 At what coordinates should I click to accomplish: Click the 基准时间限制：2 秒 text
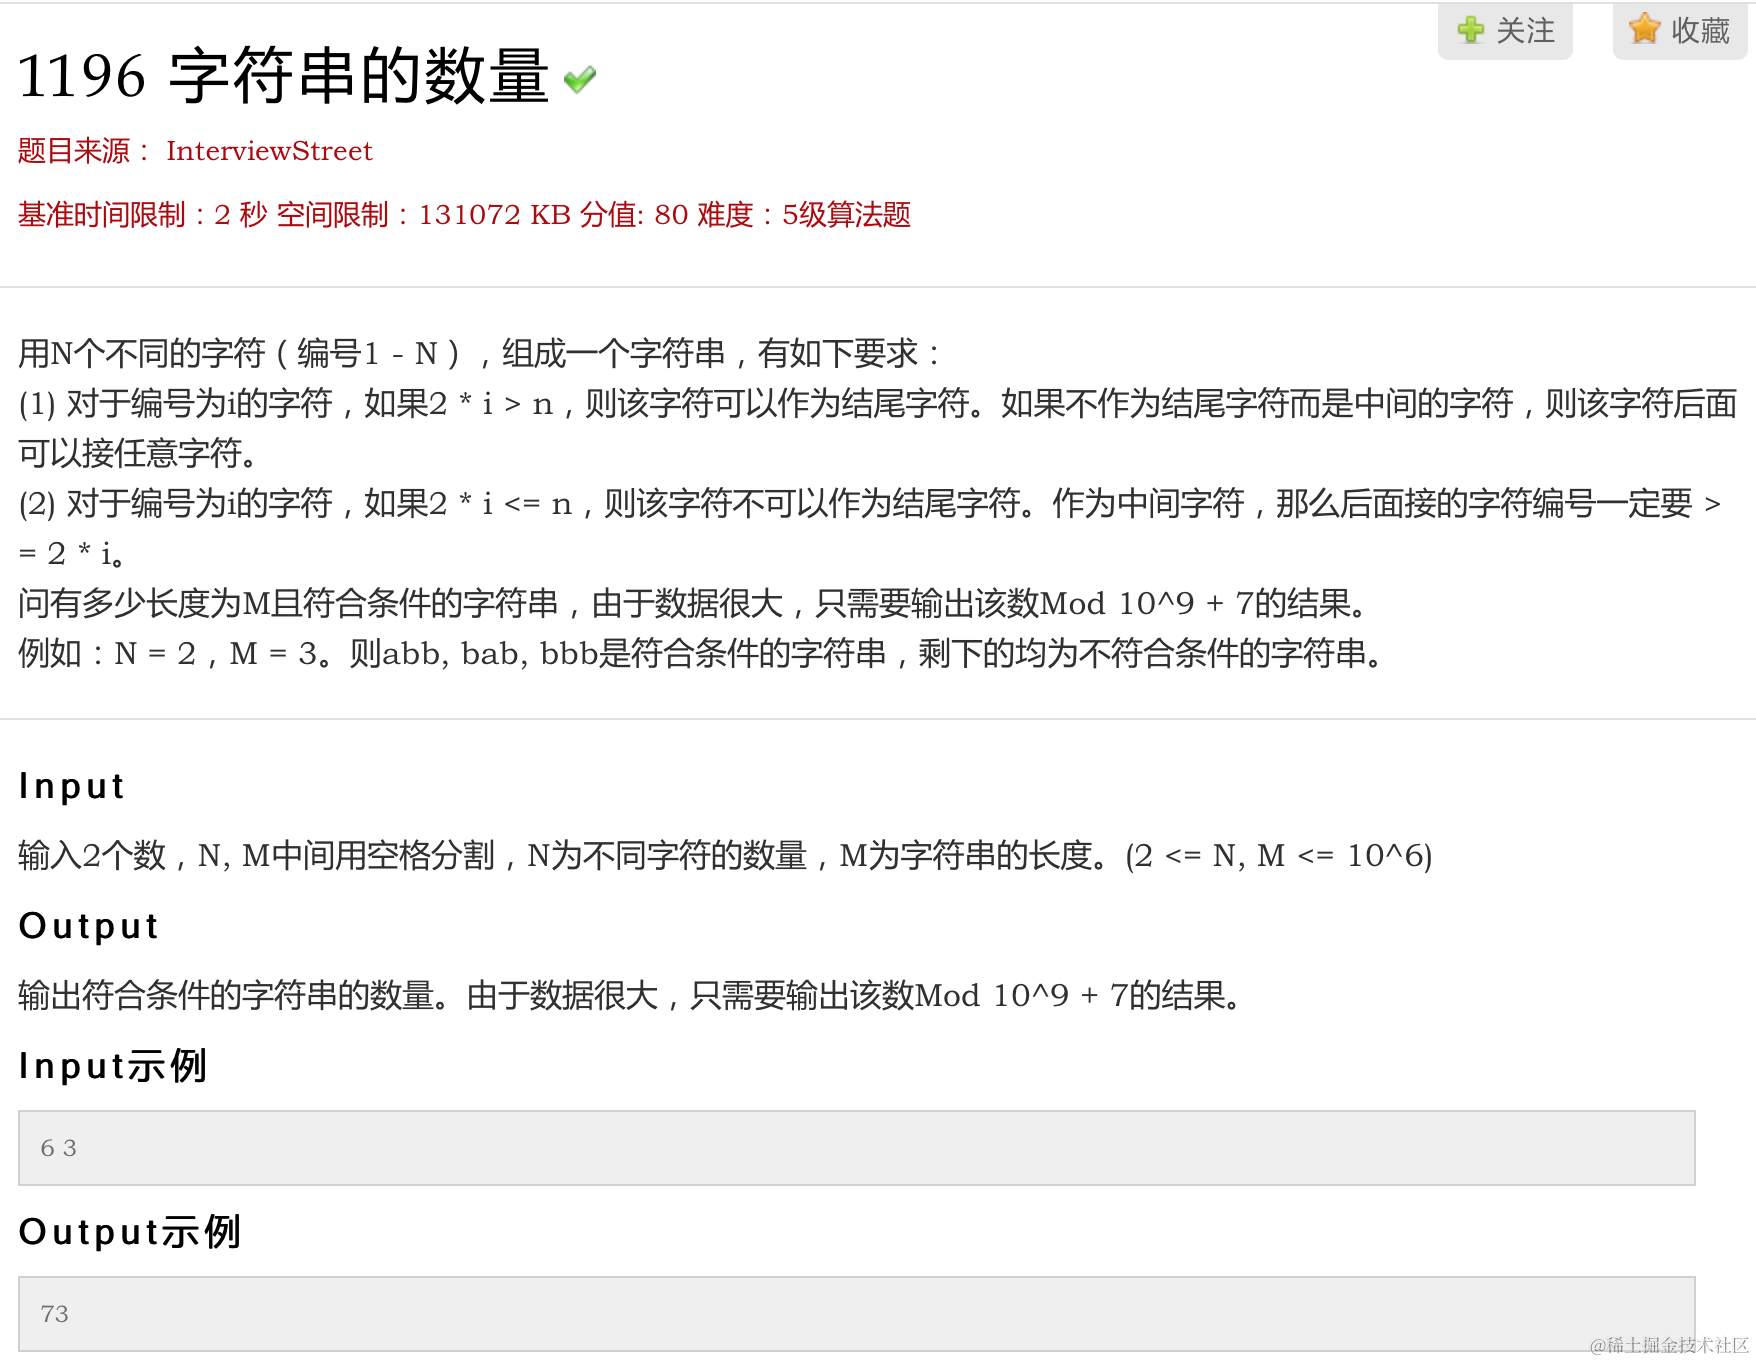[x=143, y=215]
